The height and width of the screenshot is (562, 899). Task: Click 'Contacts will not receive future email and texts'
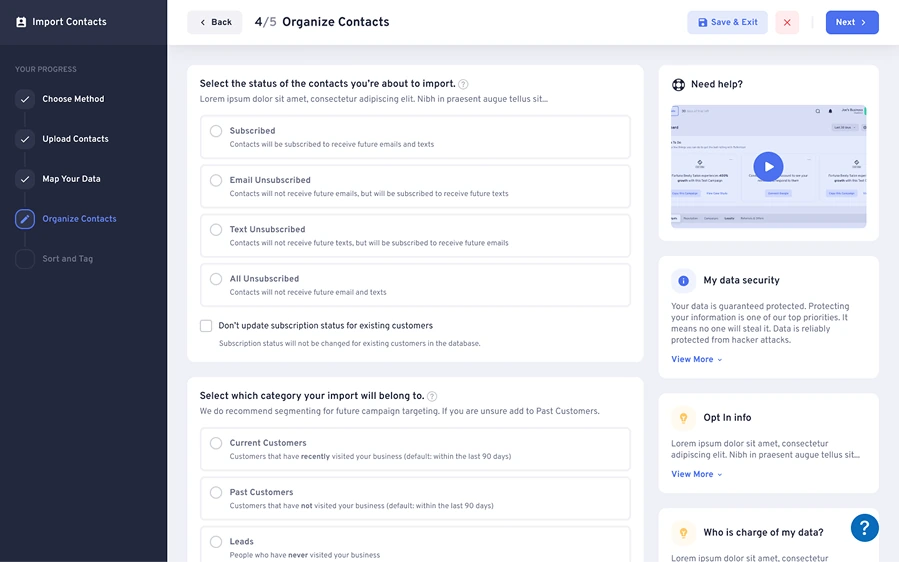308,292
